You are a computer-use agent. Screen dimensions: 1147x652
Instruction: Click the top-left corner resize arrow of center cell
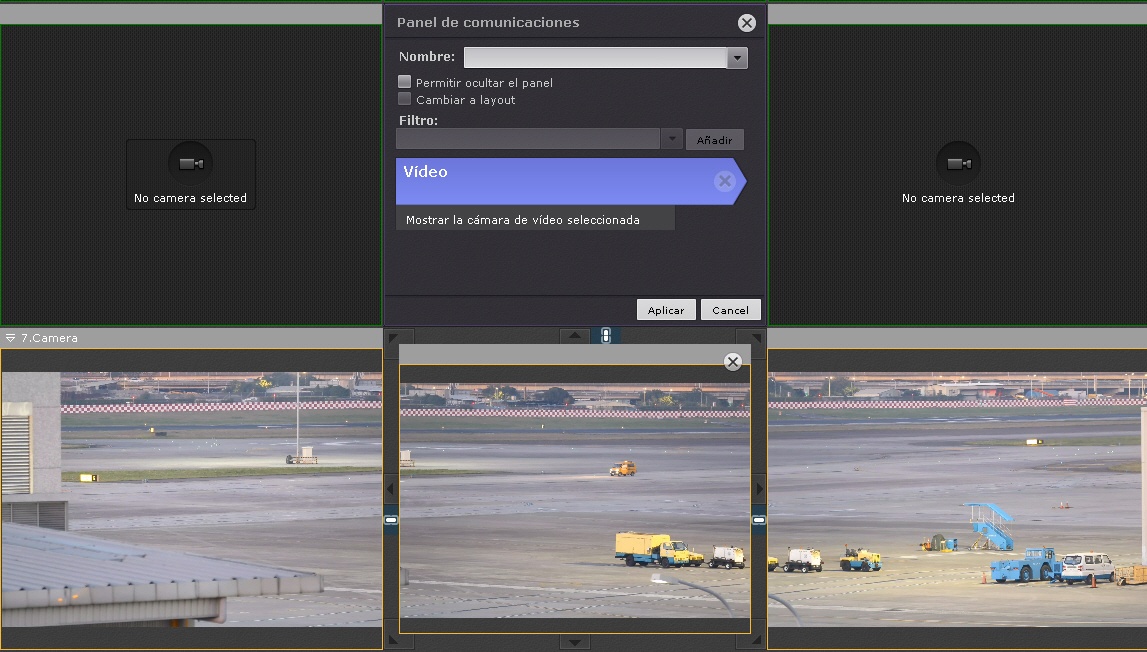[x=393, y=338]
